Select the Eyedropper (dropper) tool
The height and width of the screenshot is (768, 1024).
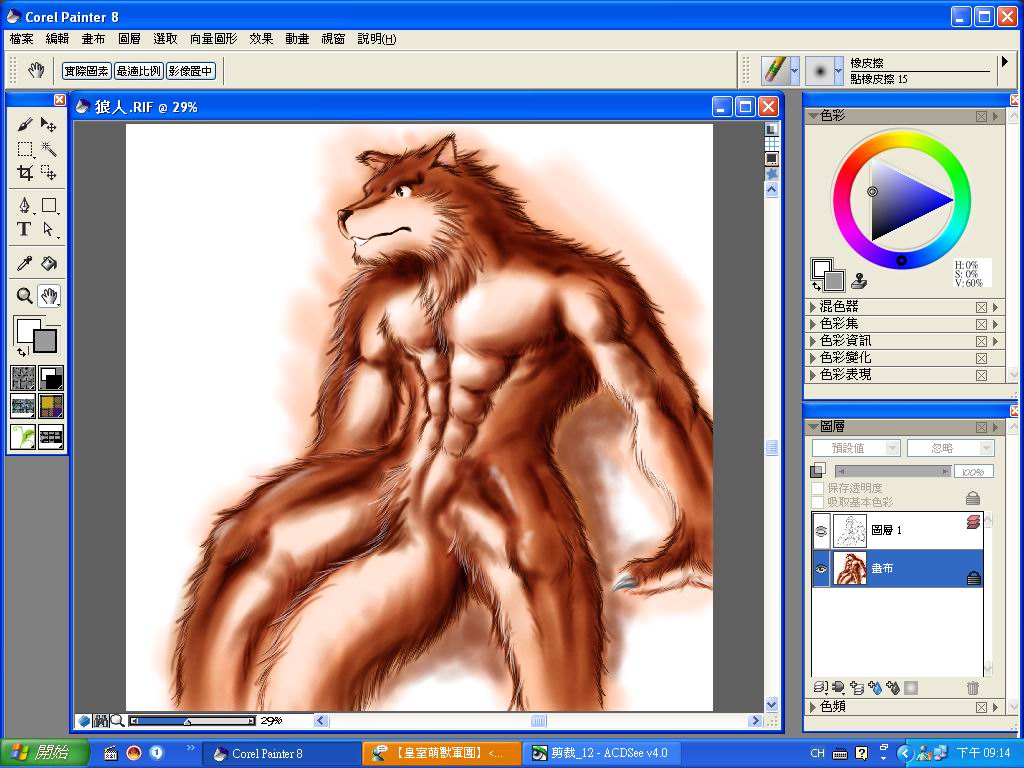tap(25, 264)
